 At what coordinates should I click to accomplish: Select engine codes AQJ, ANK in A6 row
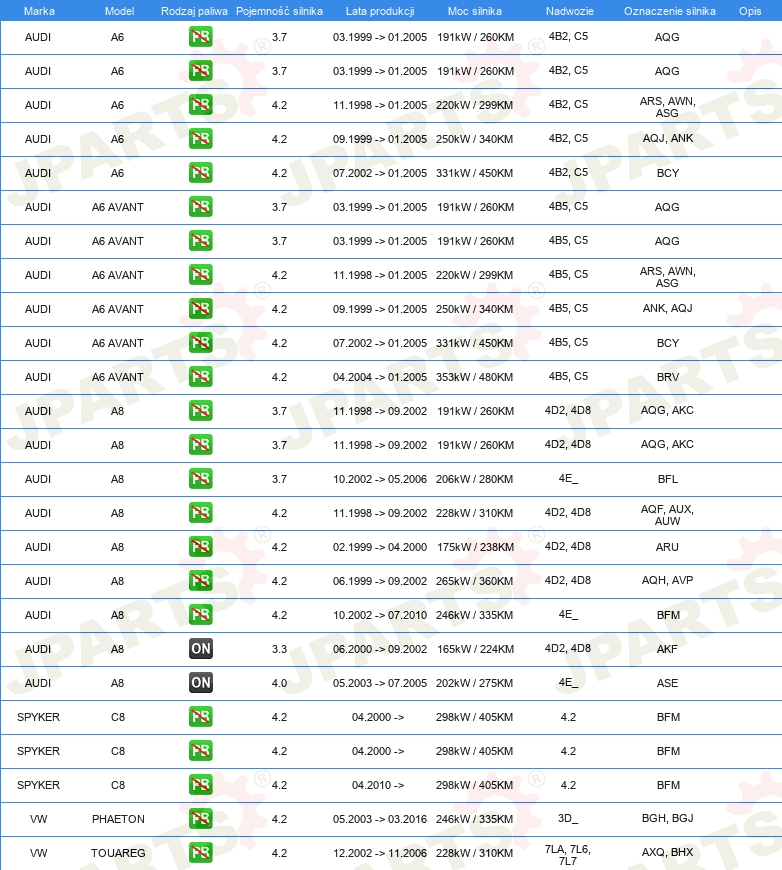(668, 138)
